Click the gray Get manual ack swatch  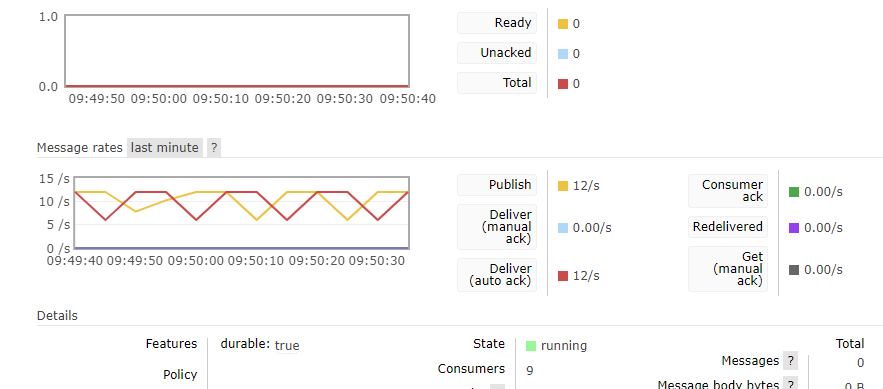794,270
